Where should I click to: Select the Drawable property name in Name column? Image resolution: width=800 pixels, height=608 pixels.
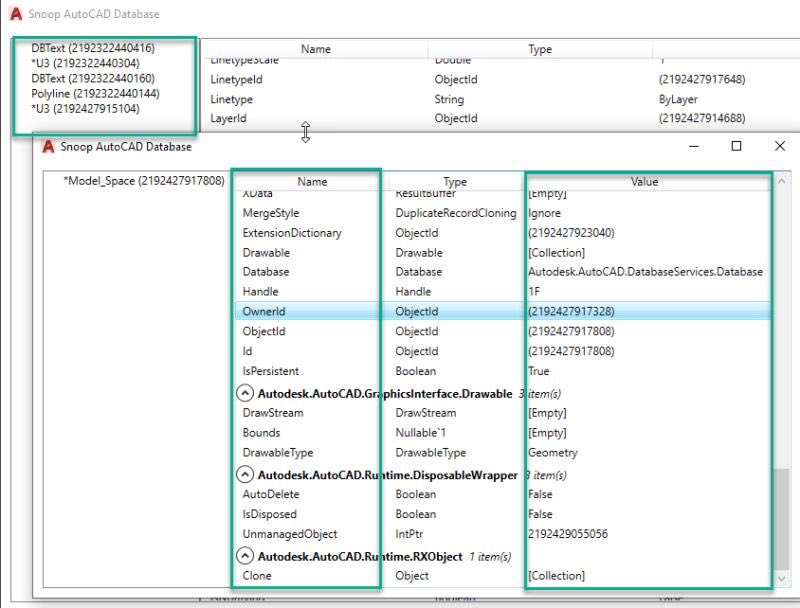[266, 252]
